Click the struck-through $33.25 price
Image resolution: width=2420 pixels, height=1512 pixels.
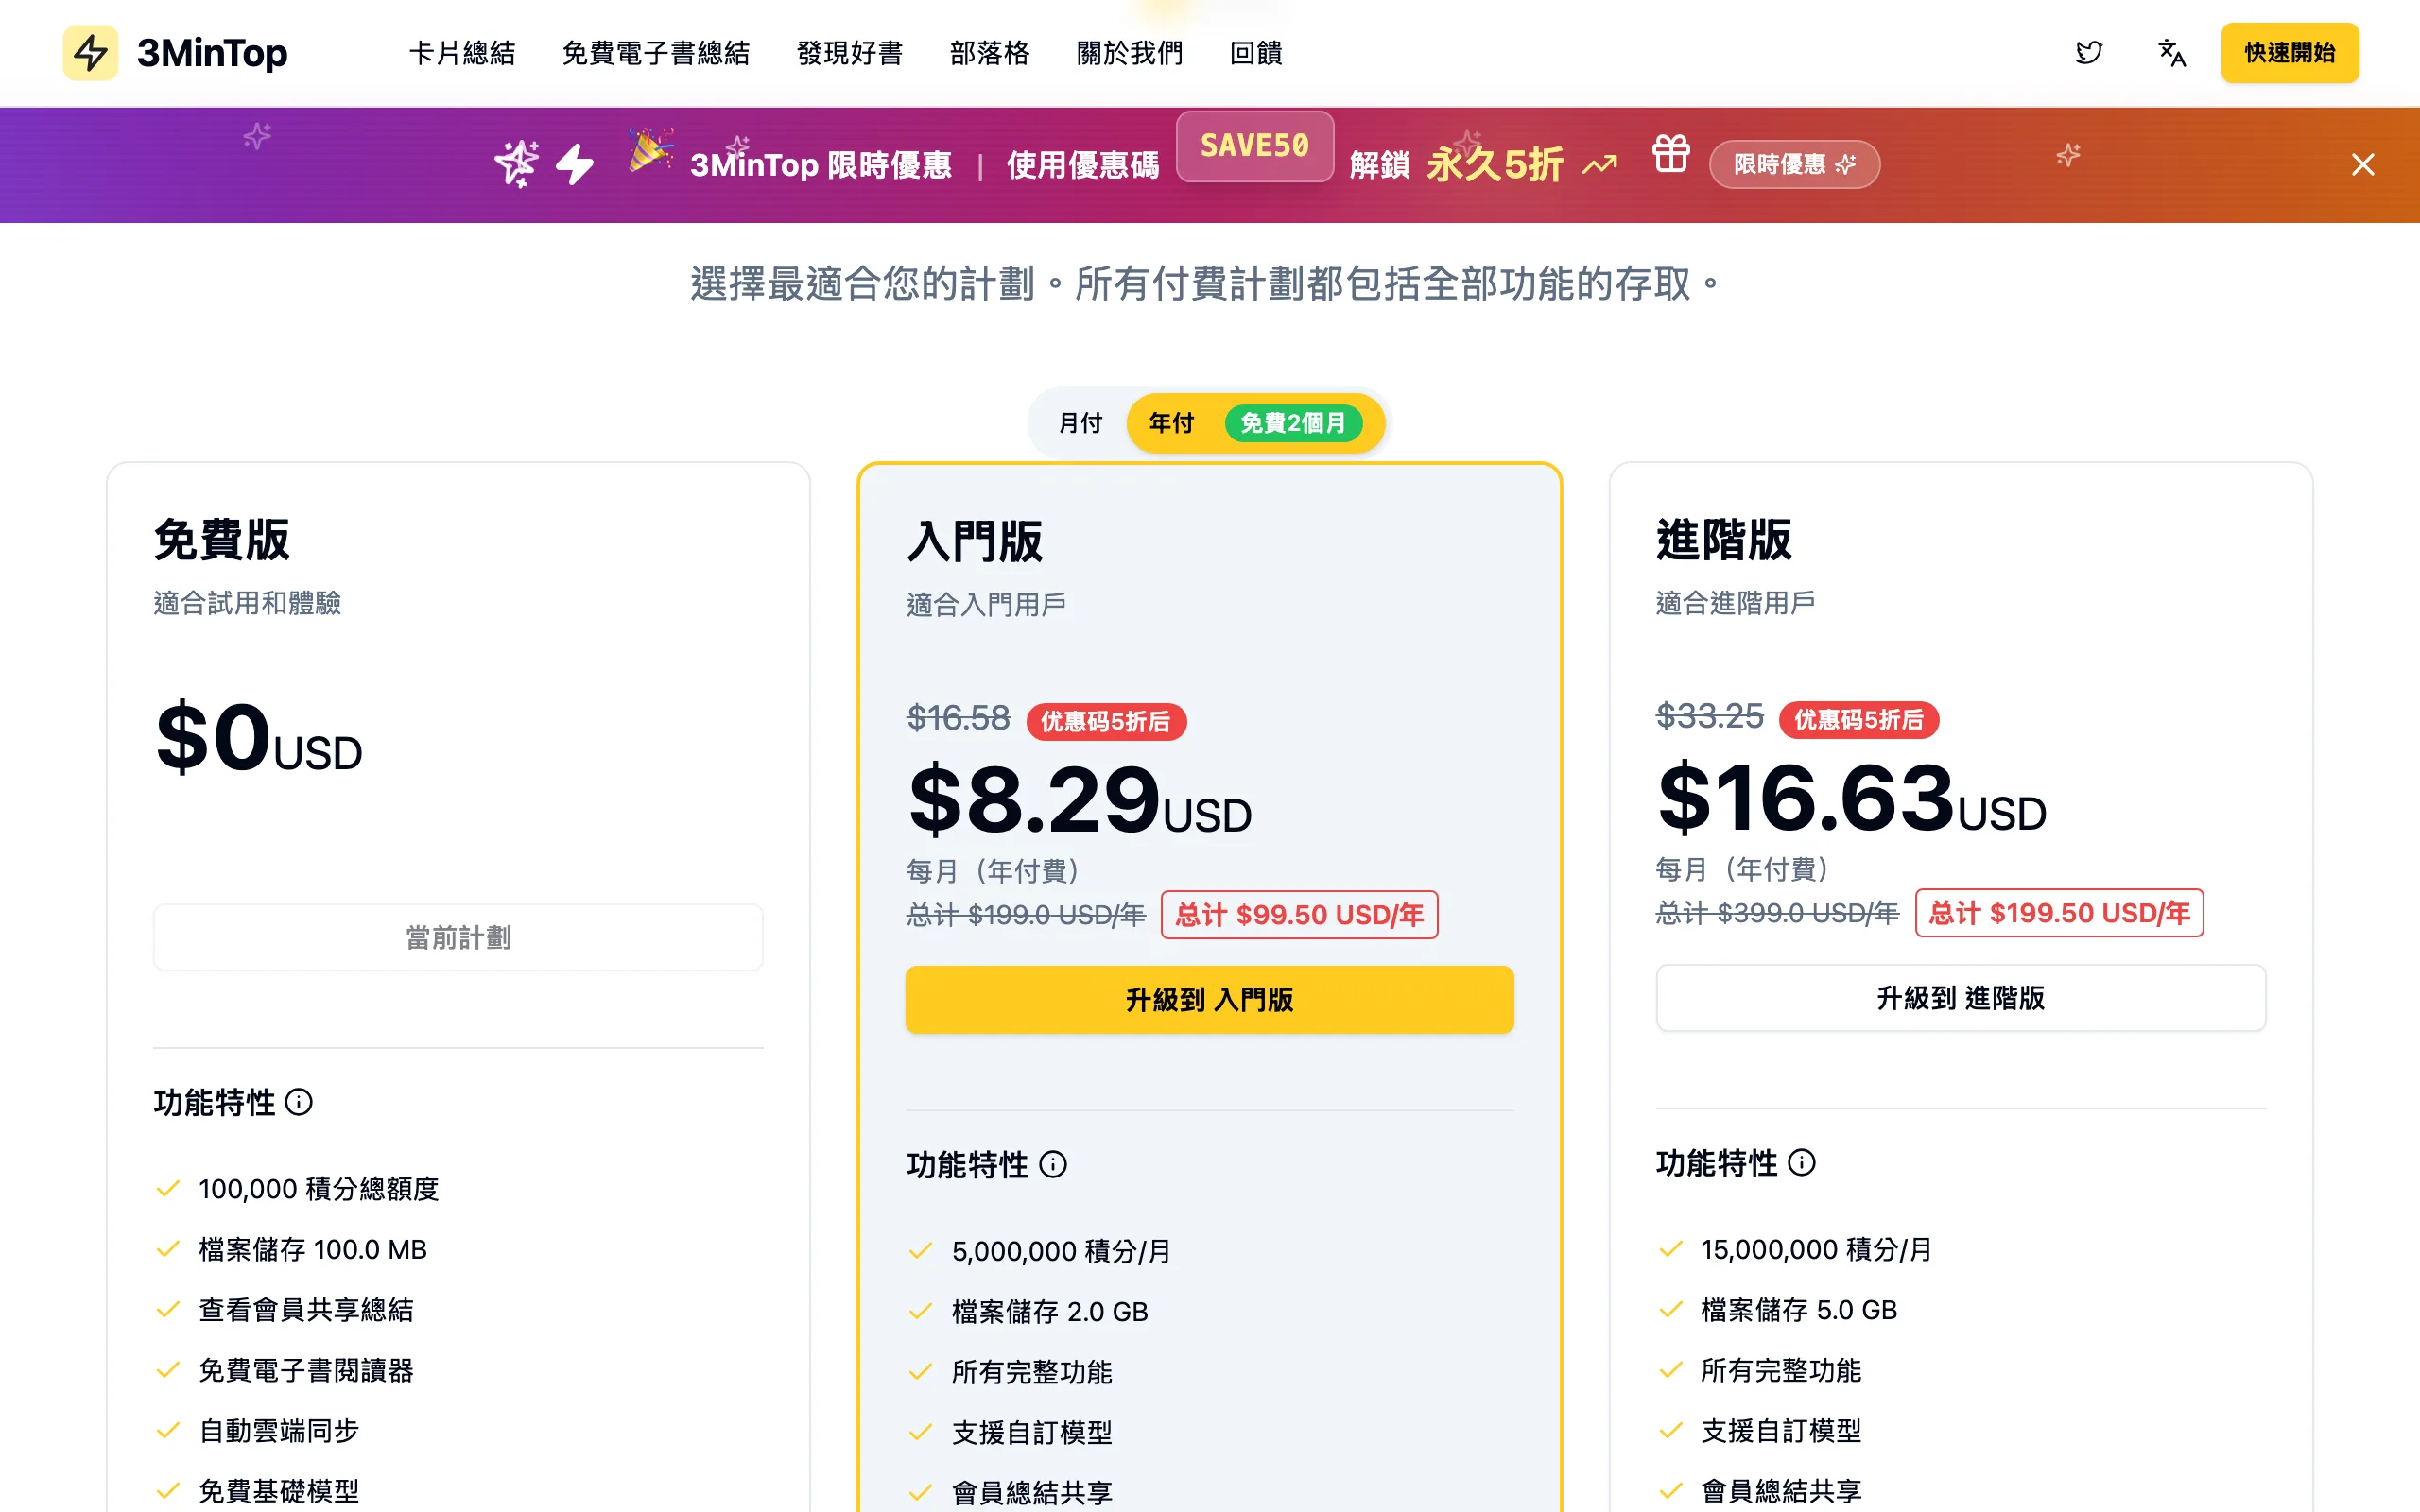(1710, 716)
